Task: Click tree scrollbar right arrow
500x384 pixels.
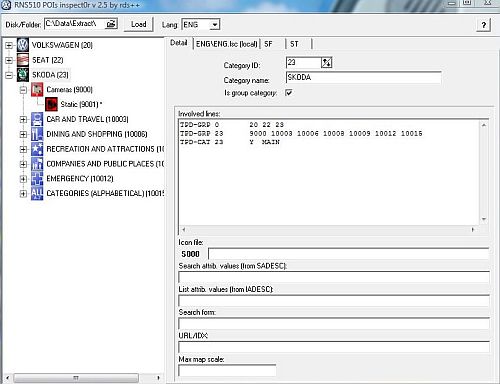Action: pos(158,378)
